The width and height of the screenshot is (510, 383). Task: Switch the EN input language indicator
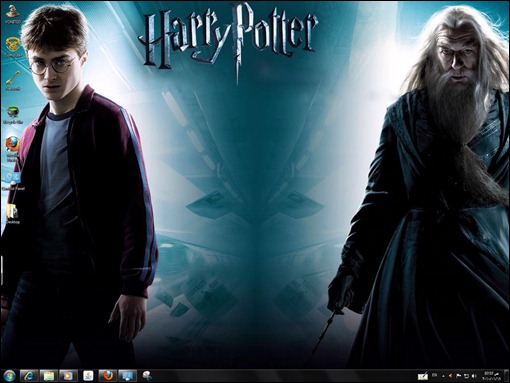(x=434, y=376)
